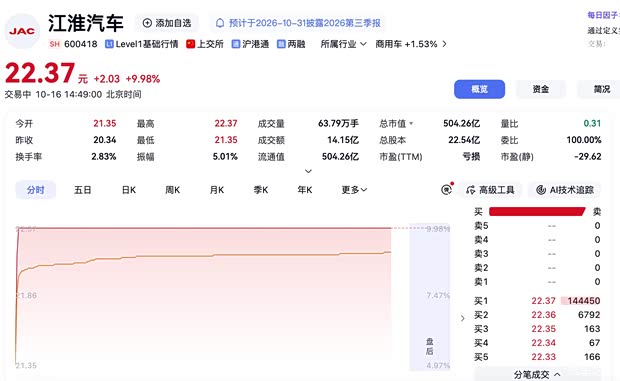Open the 2026-10-31 third-quarter report disclosure notice
620x381 pixels.
[x=298, y=23]
